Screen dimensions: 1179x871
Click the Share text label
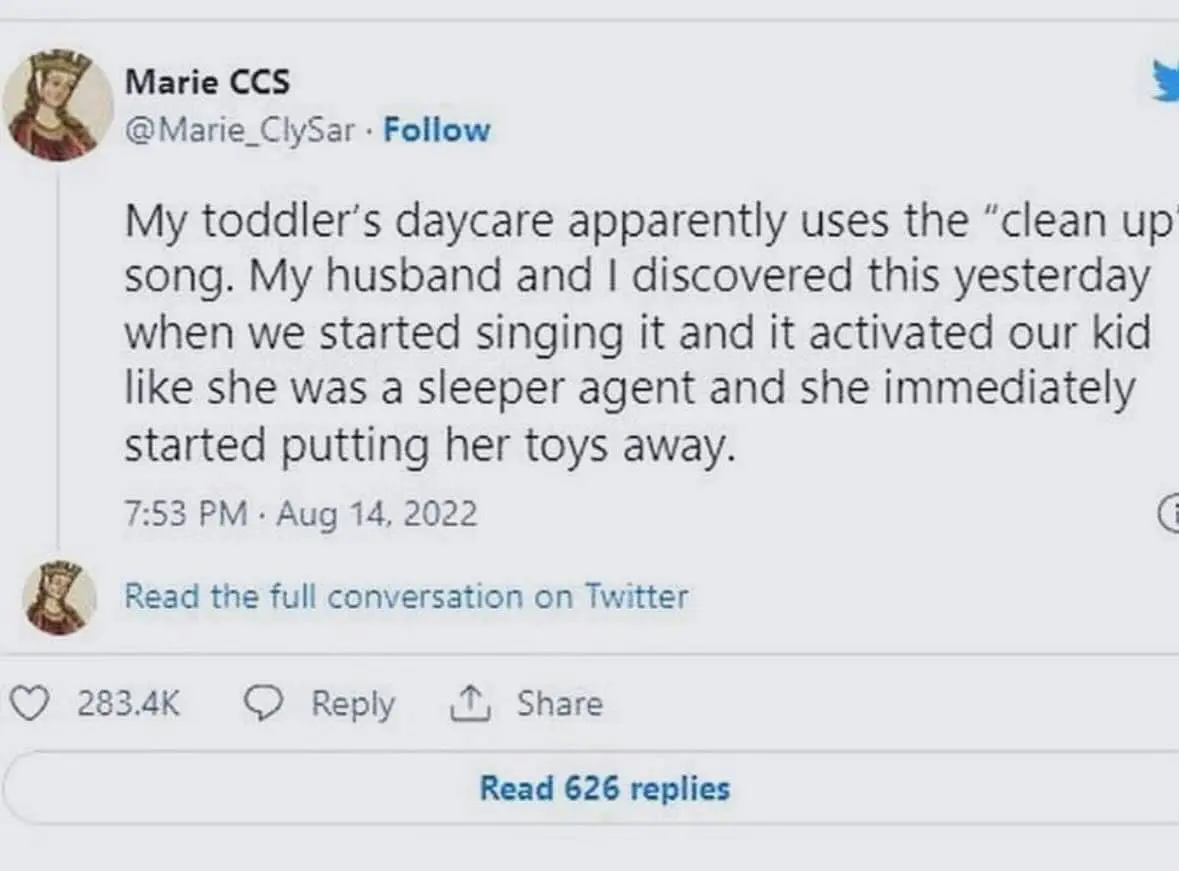coord(559,704)
